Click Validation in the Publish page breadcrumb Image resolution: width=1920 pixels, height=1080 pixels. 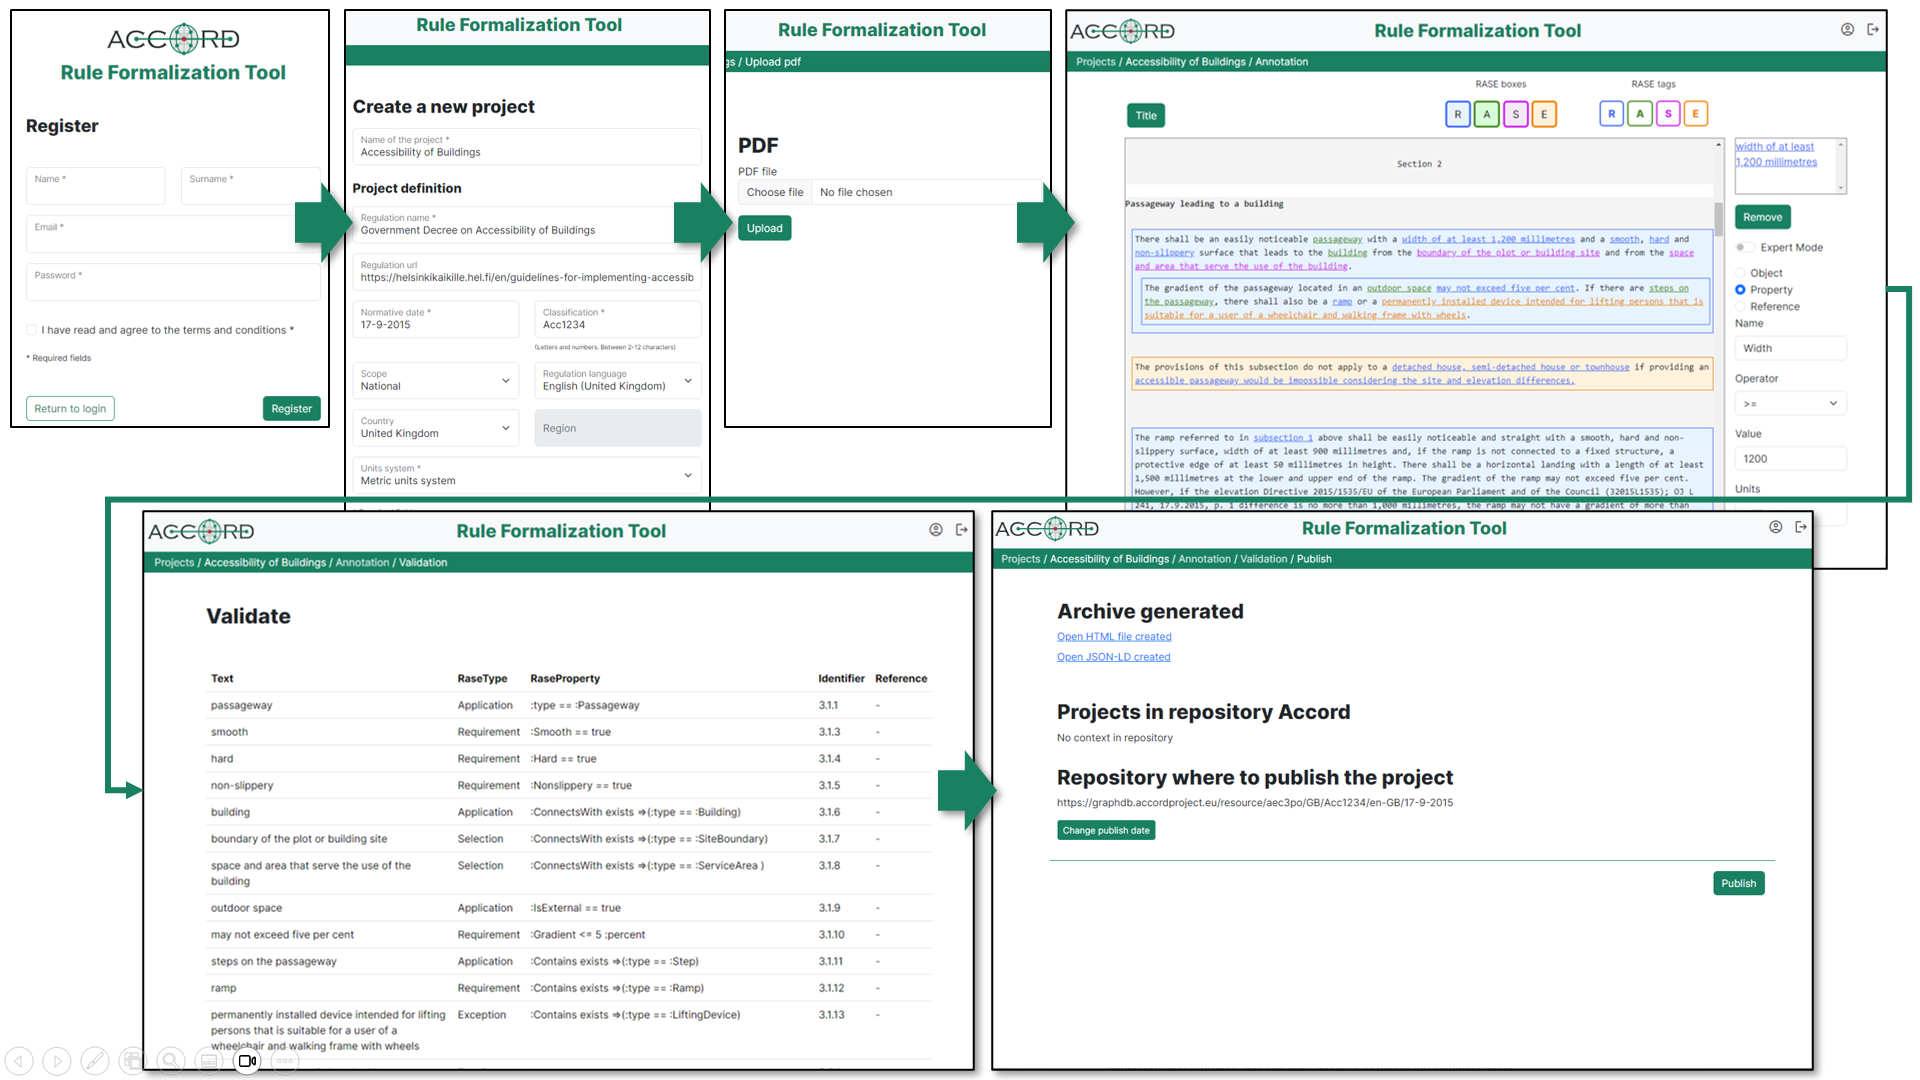(x=1264, y=559)
